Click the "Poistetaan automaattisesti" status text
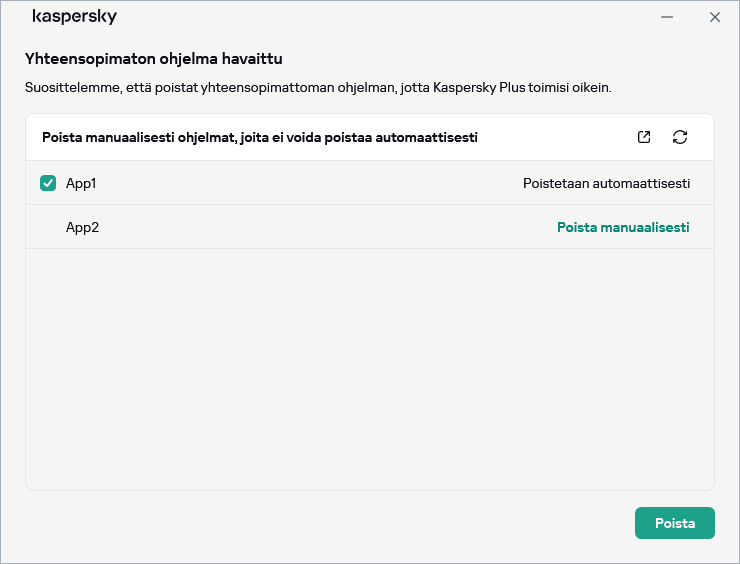The image size is (740, 564). click(x=606, y=183)
